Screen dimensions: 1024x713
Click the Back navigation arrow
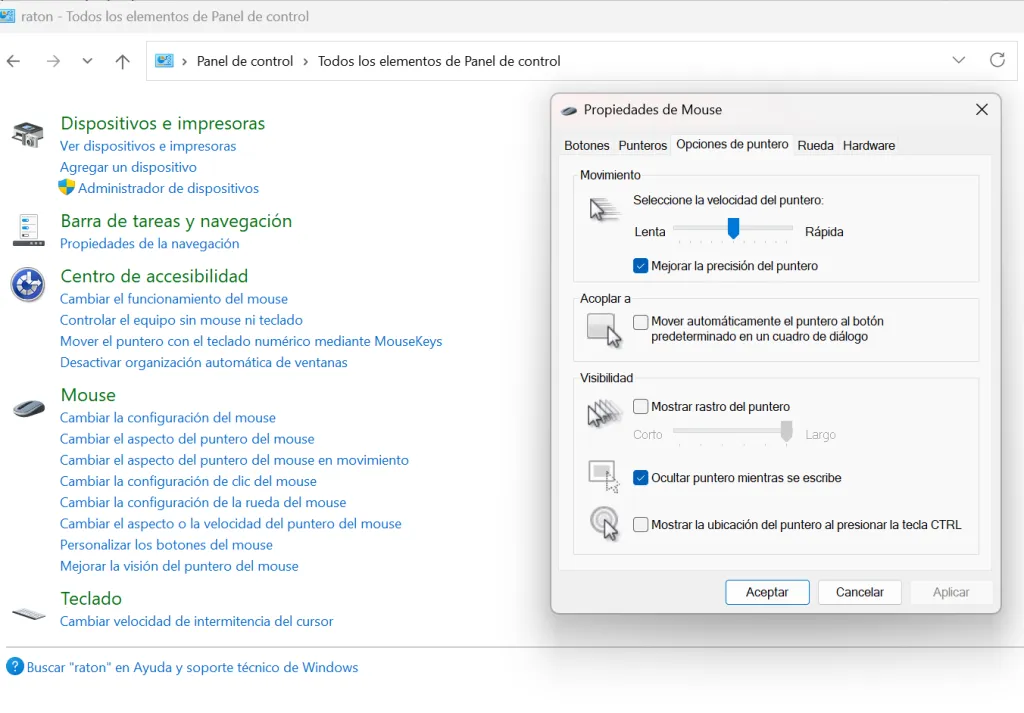tap(13, 61)
